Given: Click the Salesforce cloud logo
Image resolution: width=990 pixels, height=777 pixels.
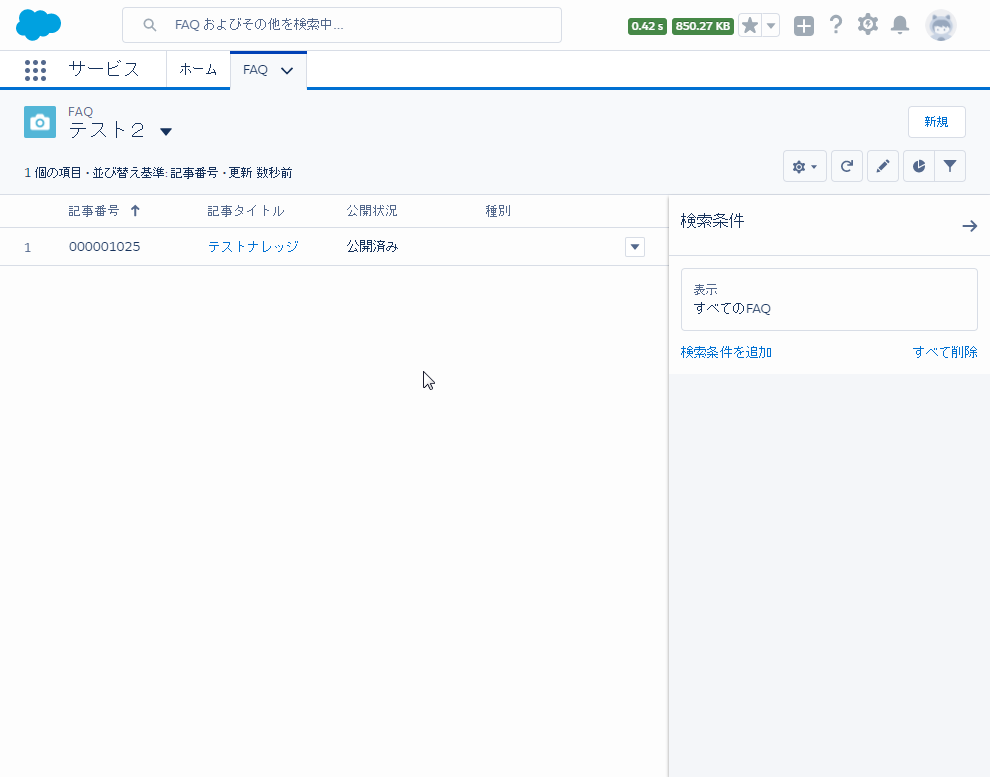Looking at the screenshot, I should click(39, 25).
